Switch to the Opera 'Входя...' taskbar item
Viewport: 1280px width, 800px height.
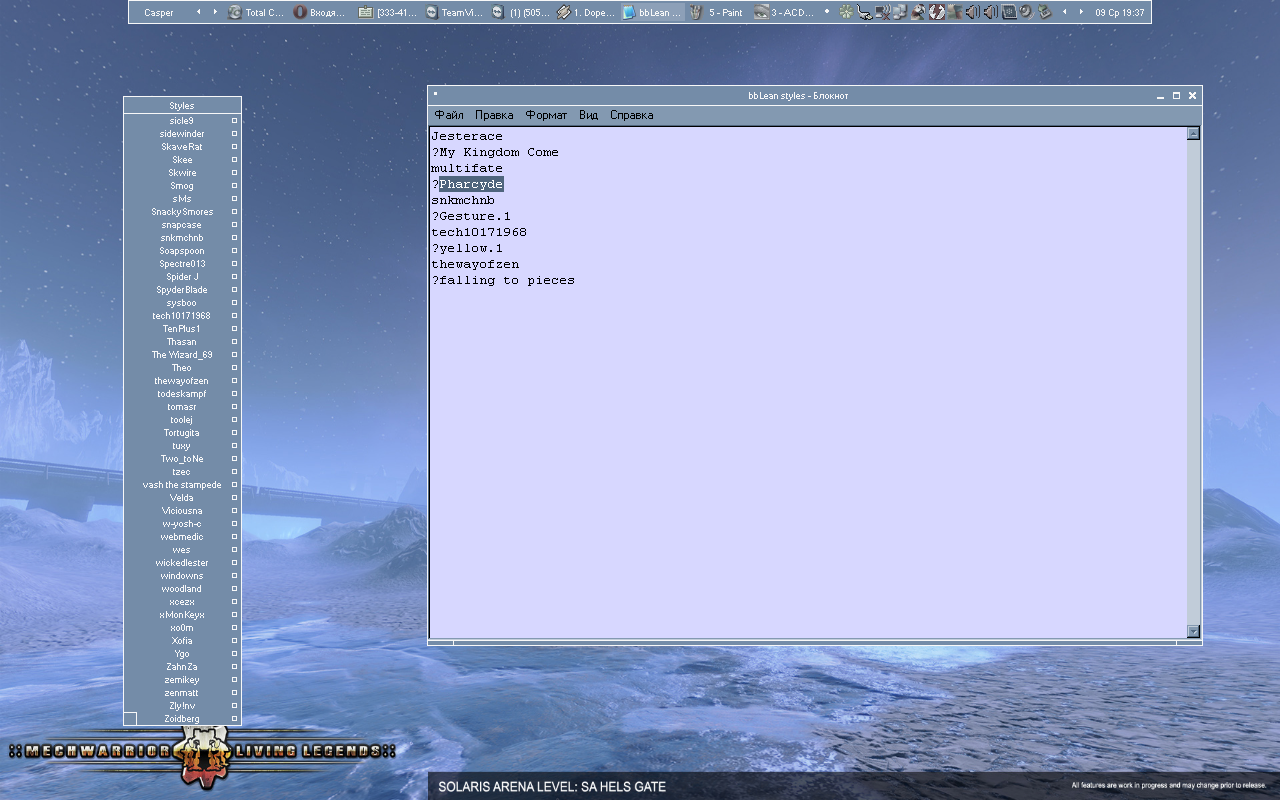(322, 13)
